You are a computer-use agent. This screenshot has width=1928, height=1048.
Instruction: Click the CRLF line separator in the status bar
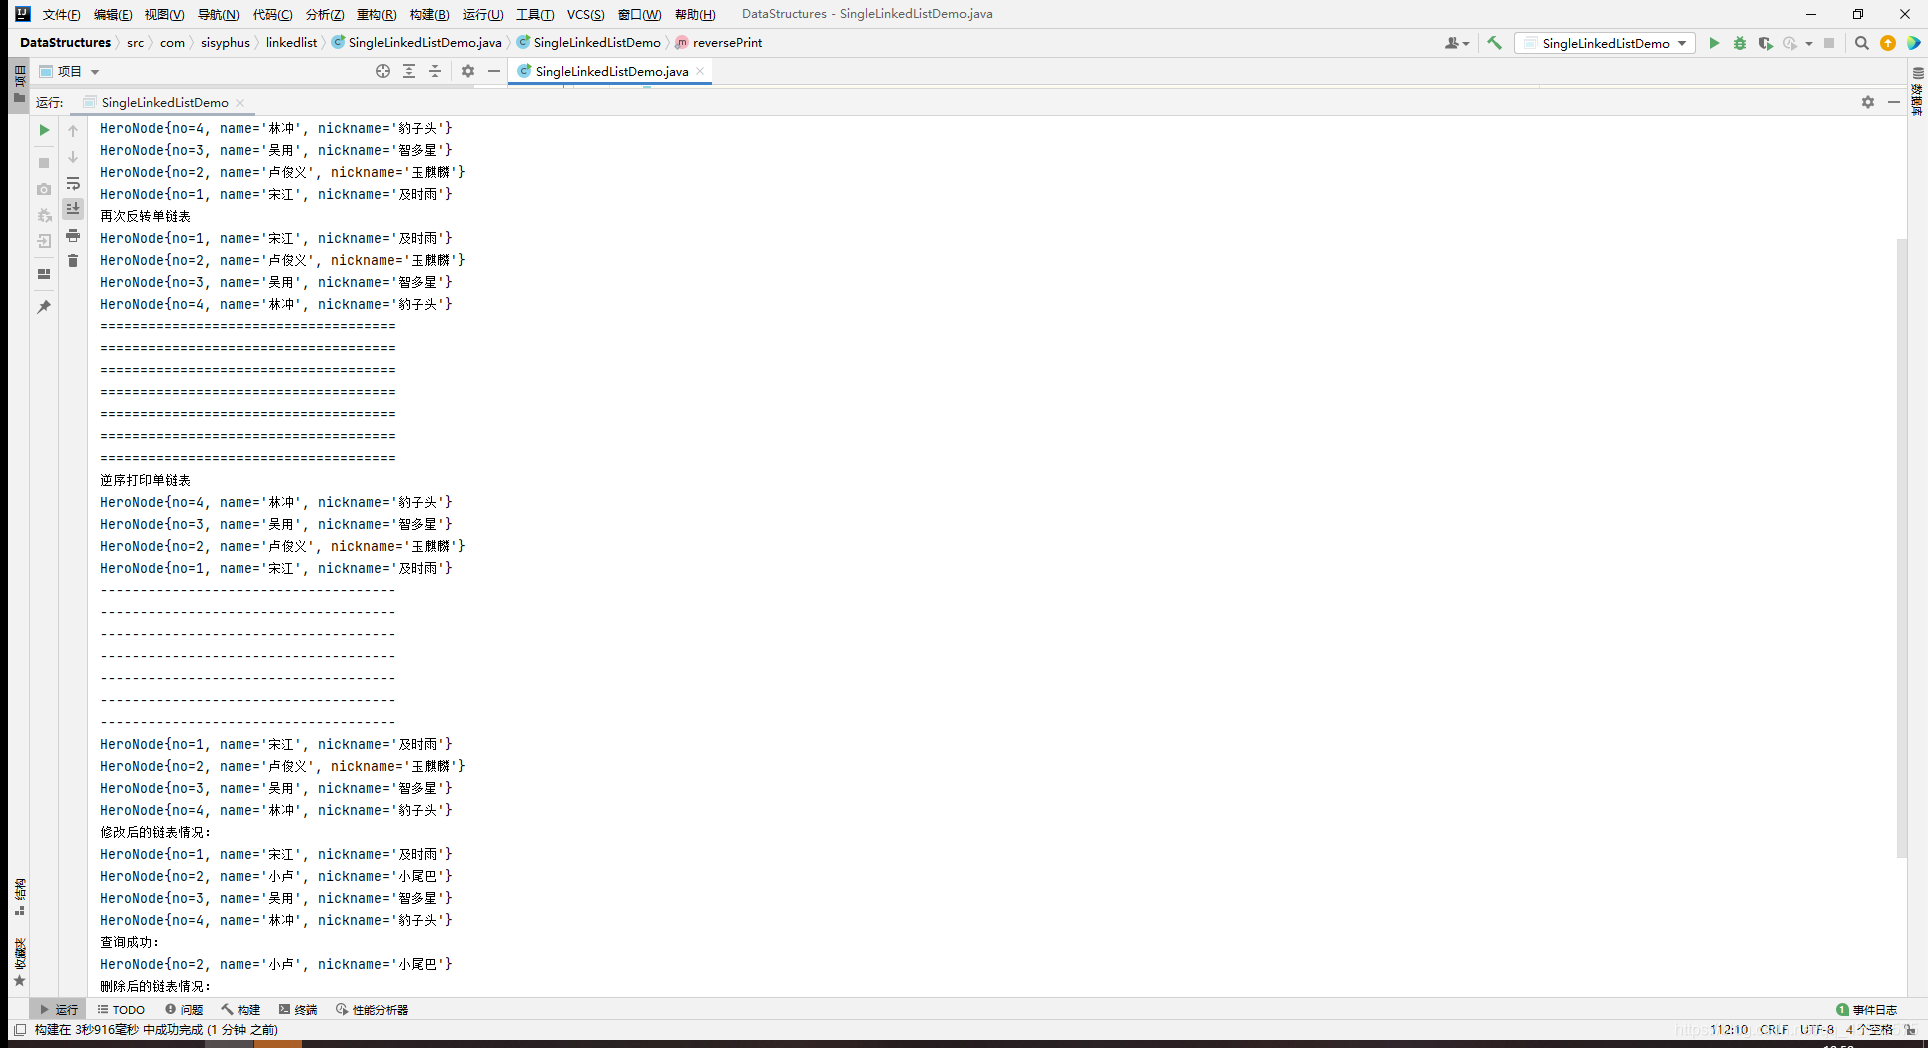[1774, 1029]
